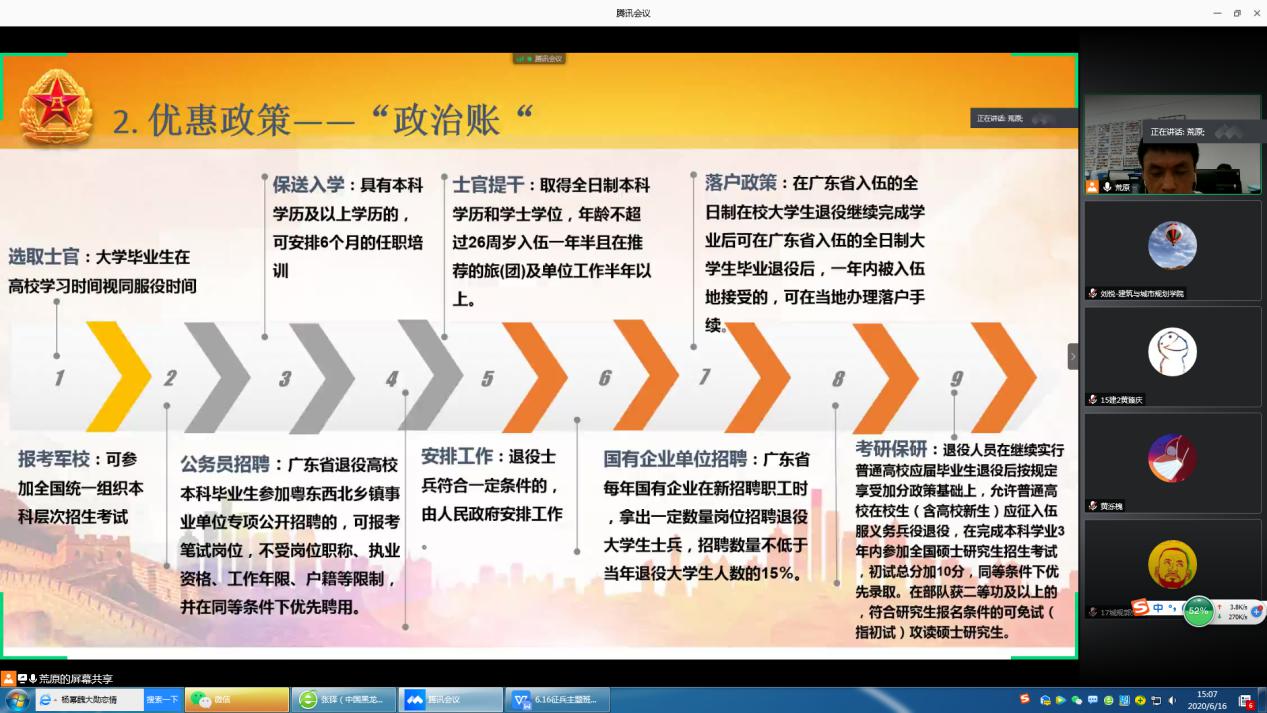Open the 6.16征兵主题班 document taskbar item
The height and width of the screenshot is (713, 1267).
pyautogui.click(x=558, y=700)
